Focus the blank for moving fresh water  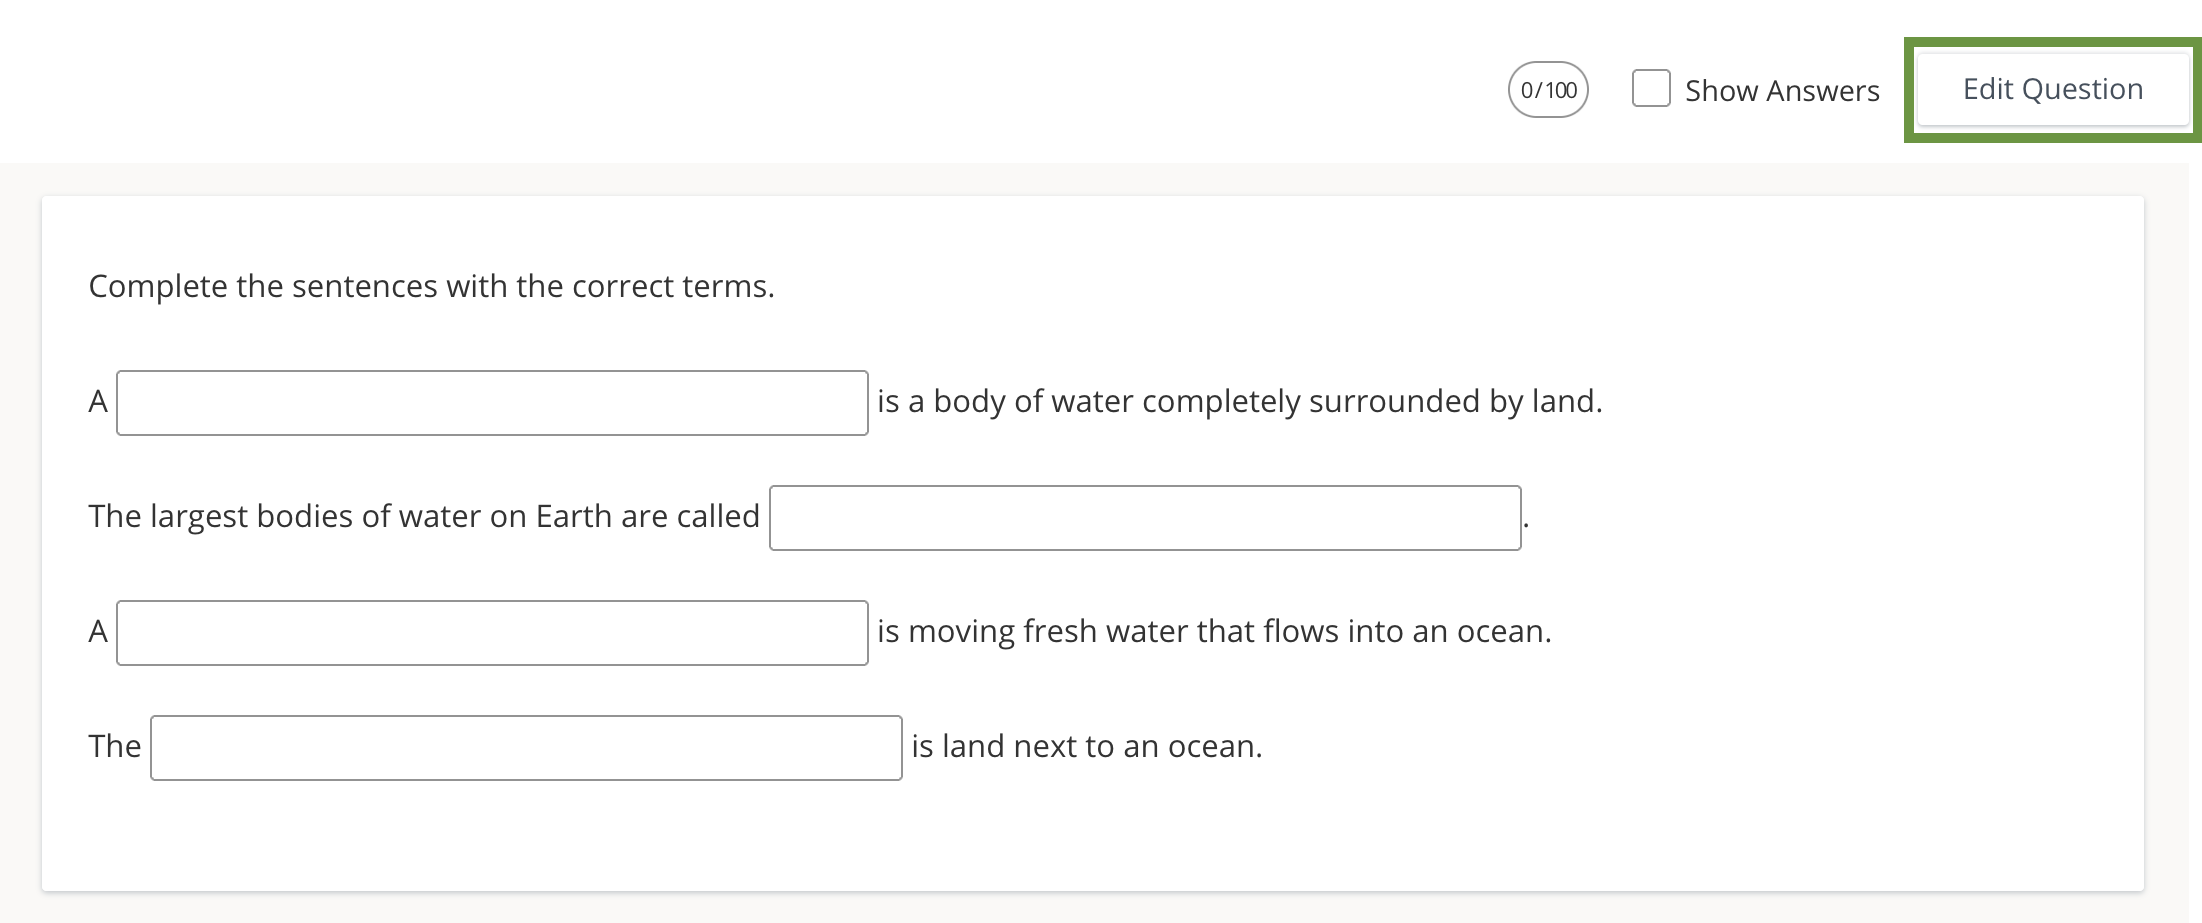[x=492, y=633]
